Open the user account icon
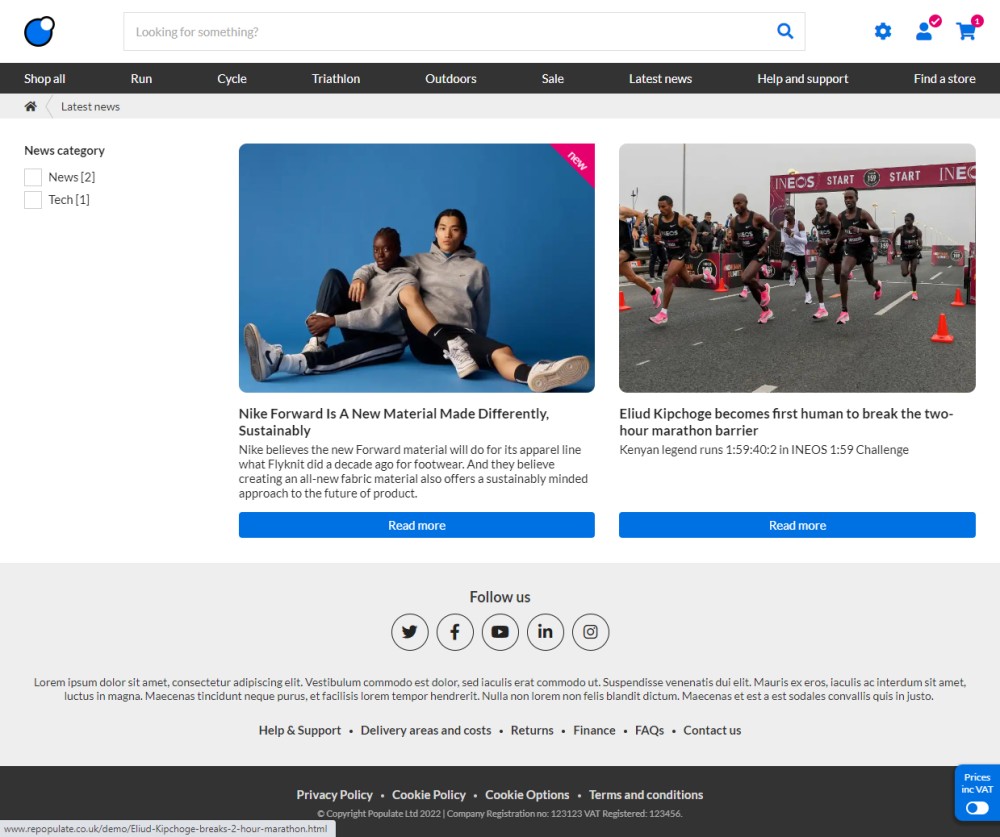The height and width of the screenshot is (837, 1000). [924, 31]
